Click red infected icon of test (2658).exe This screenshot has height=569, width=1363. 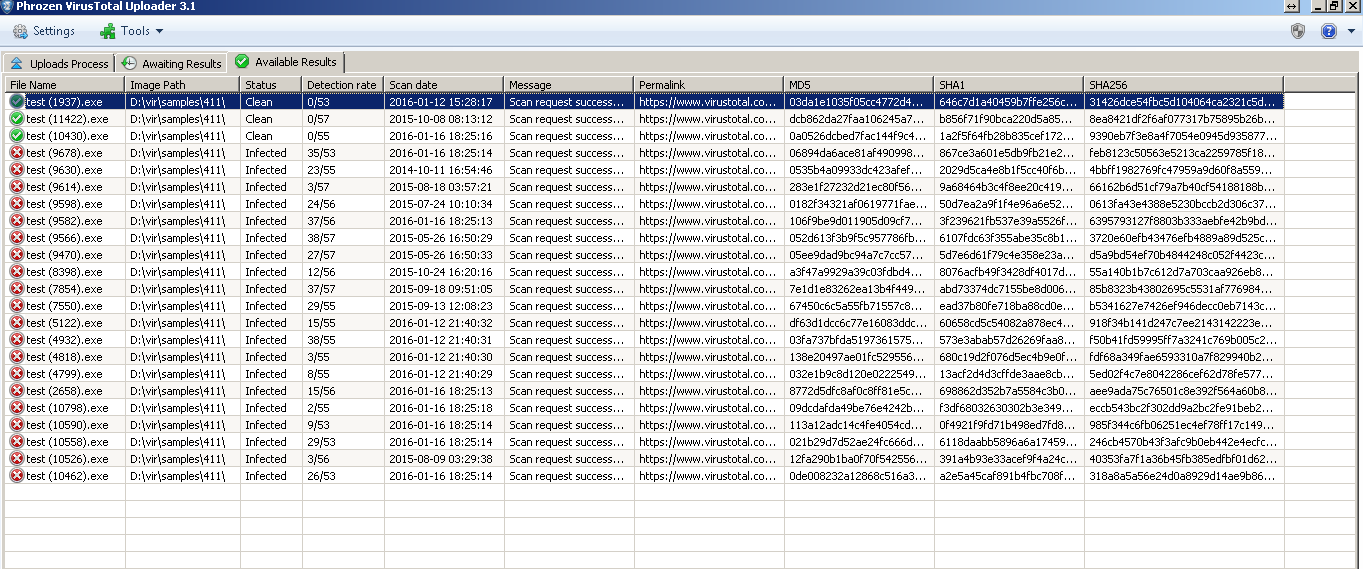(16, 391)
